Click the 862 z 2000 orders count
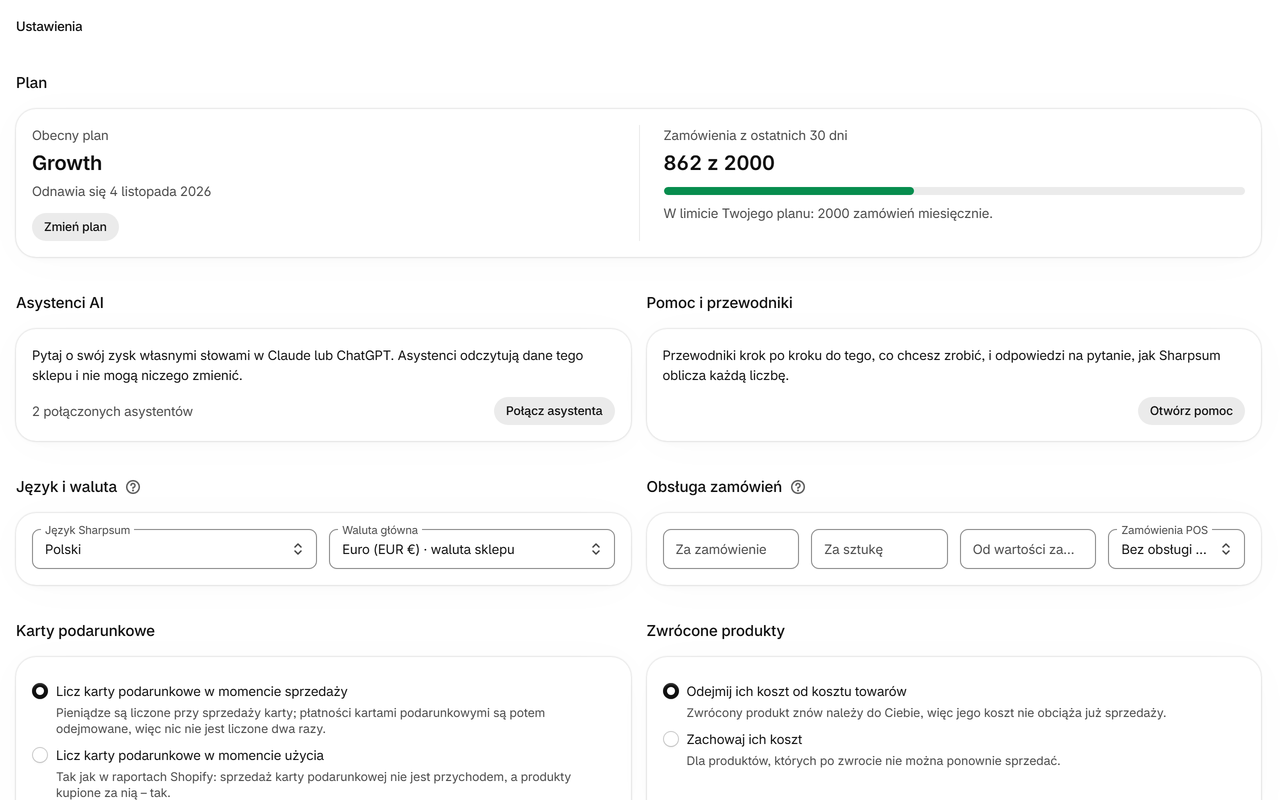Image resolution: width=1280 pixels, height=800 pixels. coord(719,163)
